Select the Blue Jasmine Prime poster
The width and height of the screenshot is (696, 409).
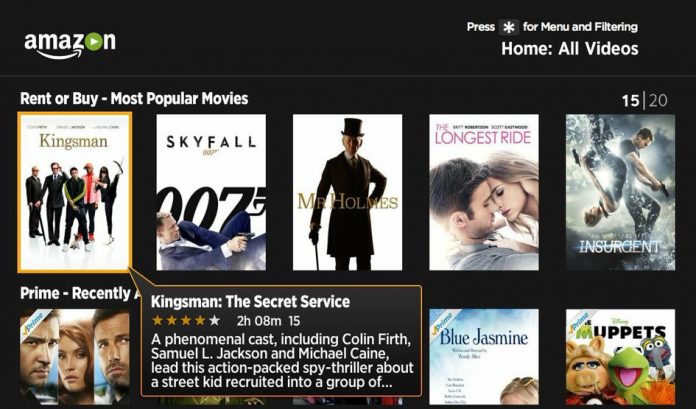[484, 357]
